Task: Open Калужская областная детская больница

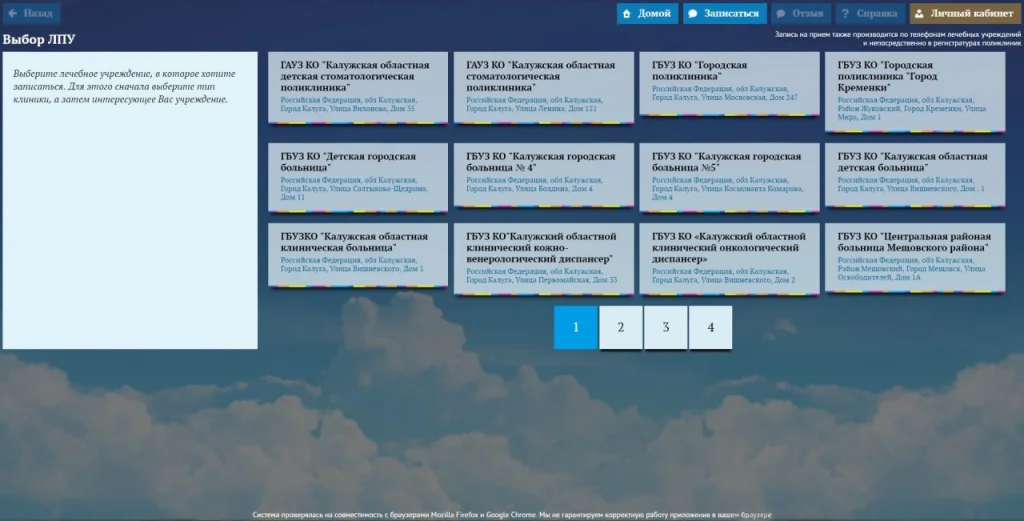Action: coord(914,173)
